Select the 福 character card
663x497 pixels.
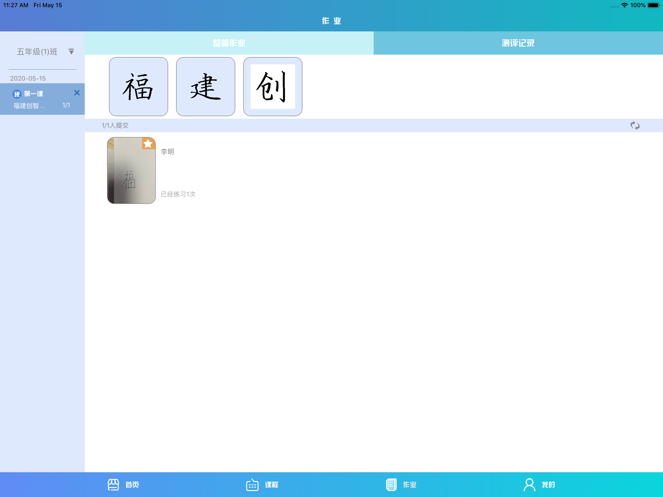coord(138,87)
